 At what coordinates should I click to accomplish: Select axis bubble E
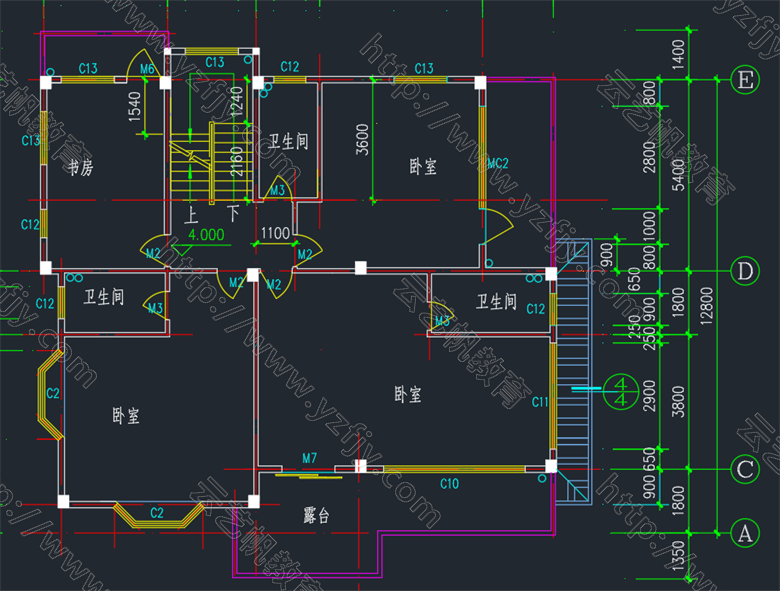pos(745,80)
